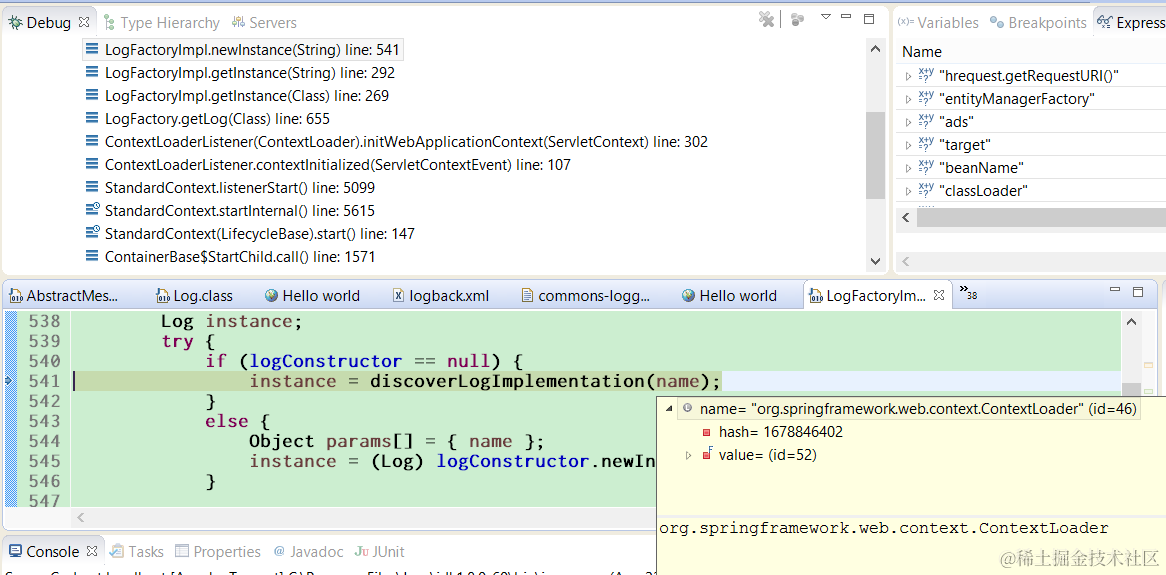The height and width of the screenshot is (575, 1166).
Task: Open the second Hello world browser tab
Action: click(729, 296)
